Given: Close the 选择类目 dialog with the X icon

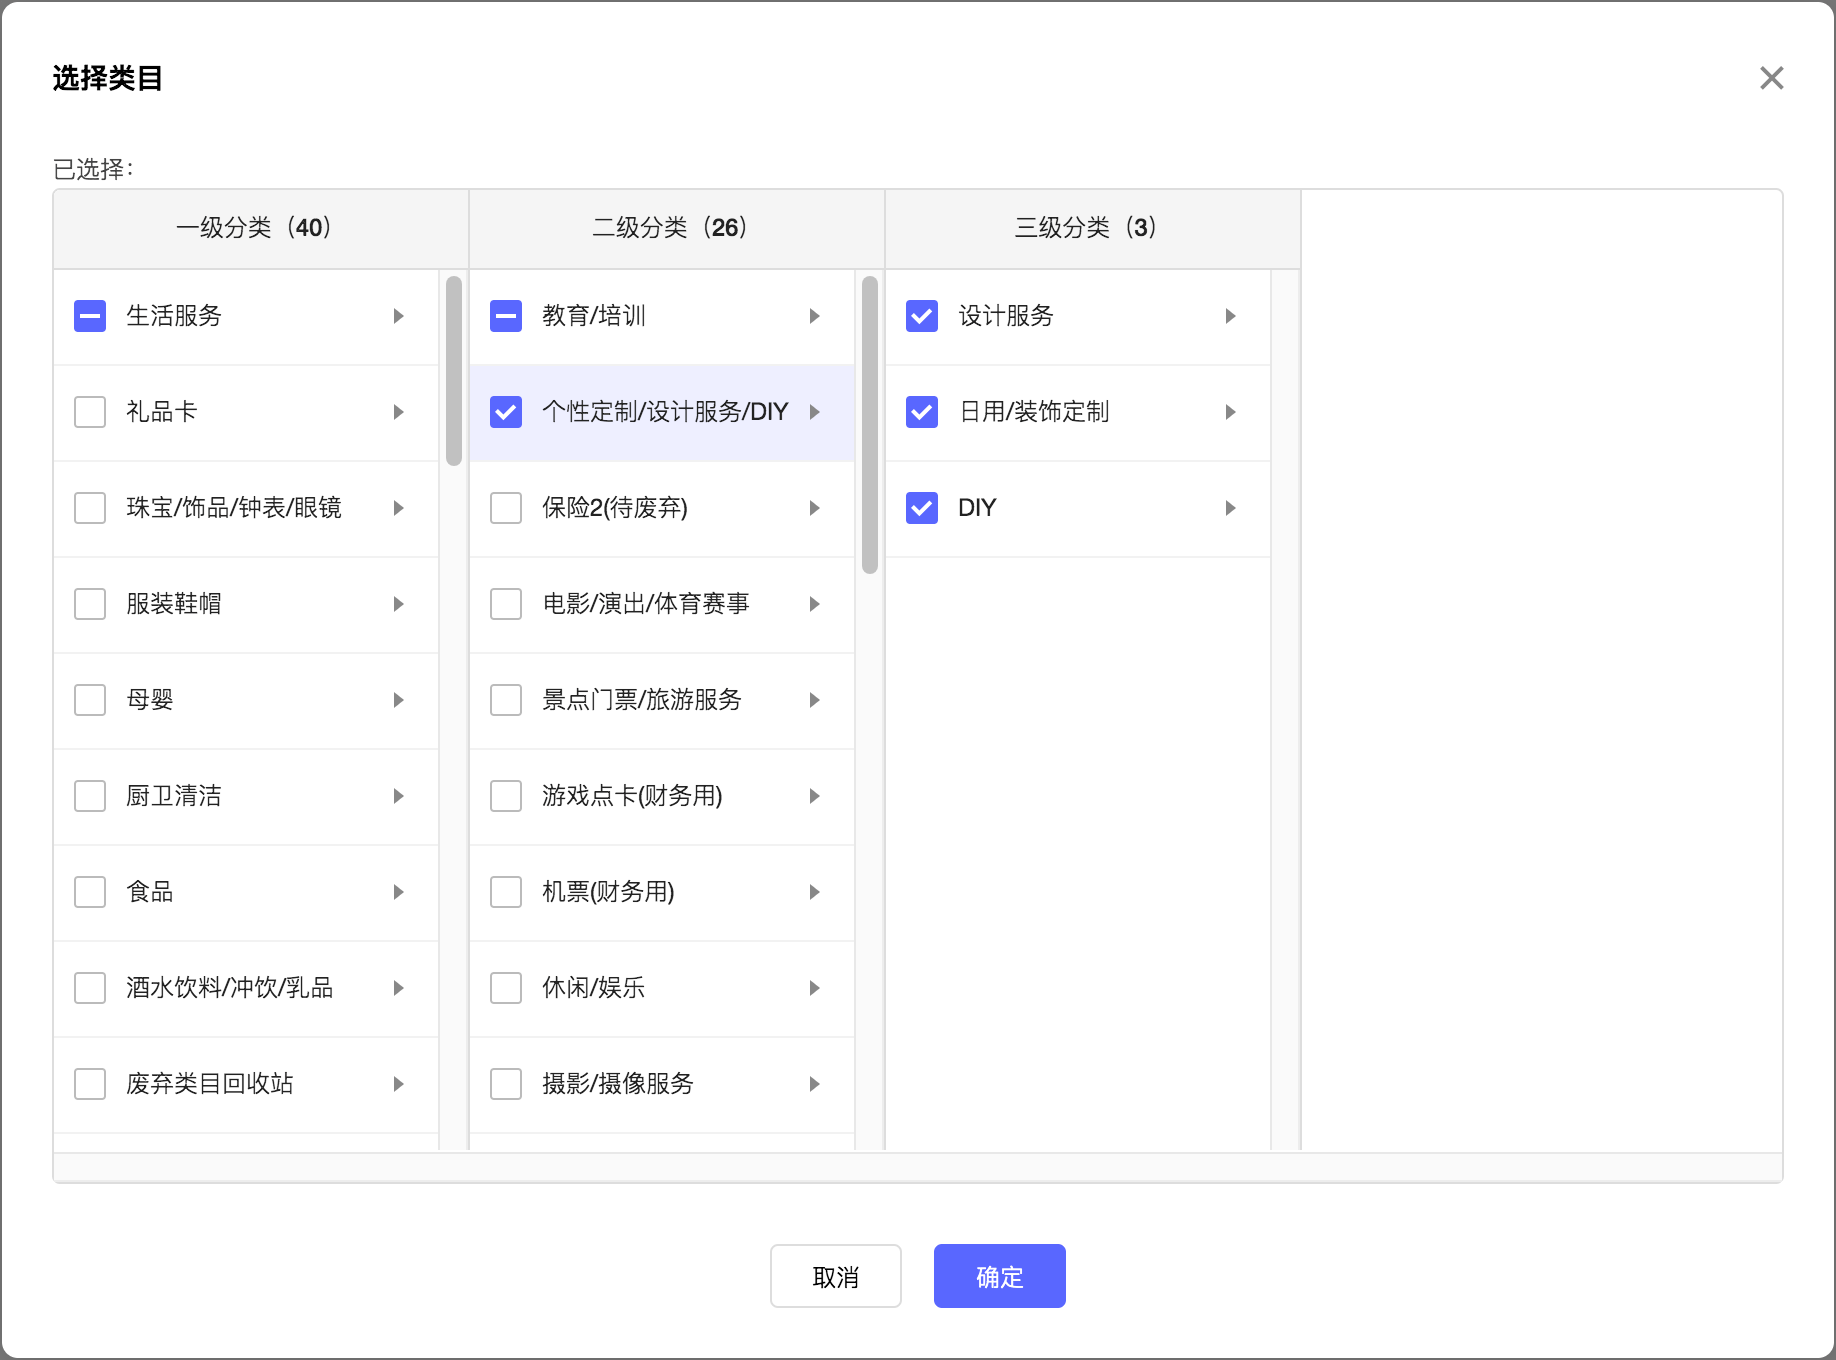Looking at the screenshot, I should (1771, 78).
